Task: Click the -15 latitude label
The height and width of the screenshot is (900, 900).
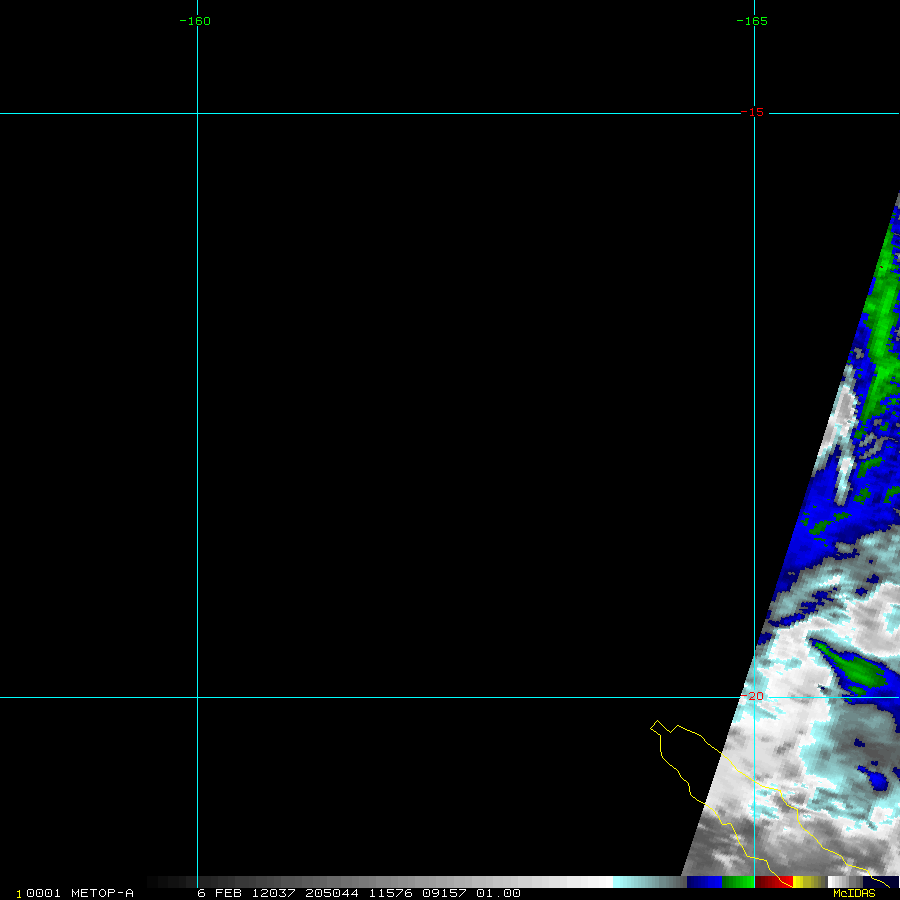Action: (x=752, y=112)
